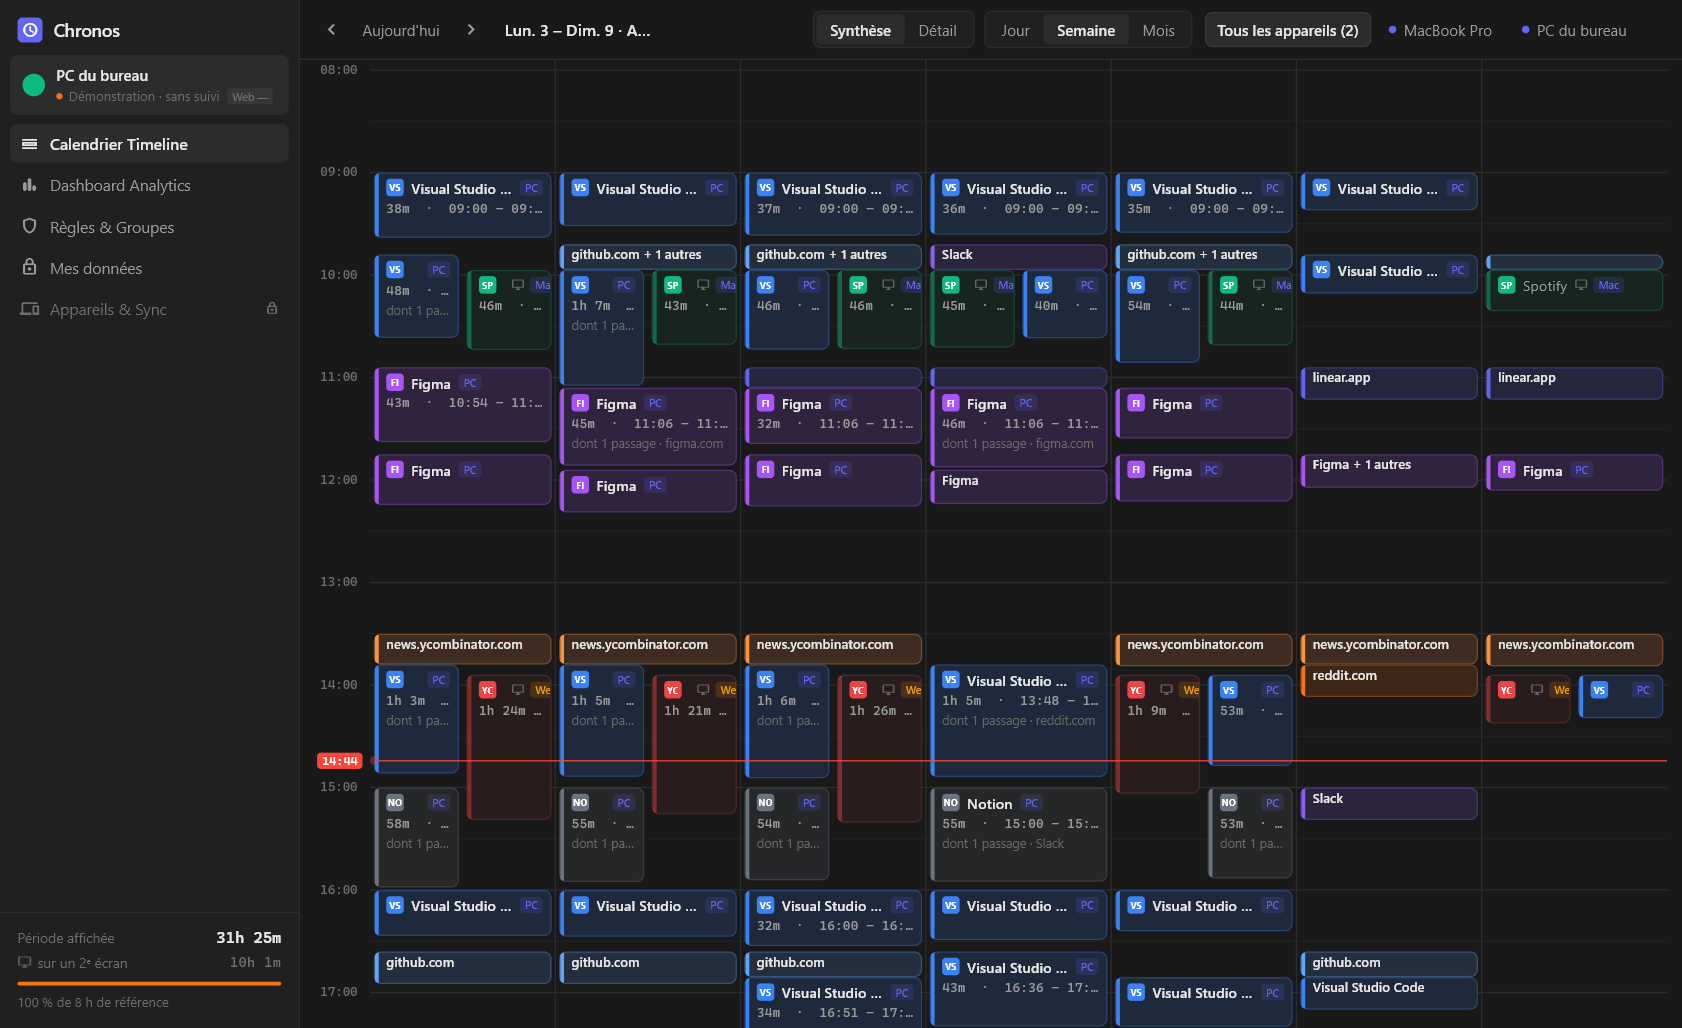Click the 'Période affichée' label
The height and width of the screenshot is (1028, 1682).
click(66, 938)
